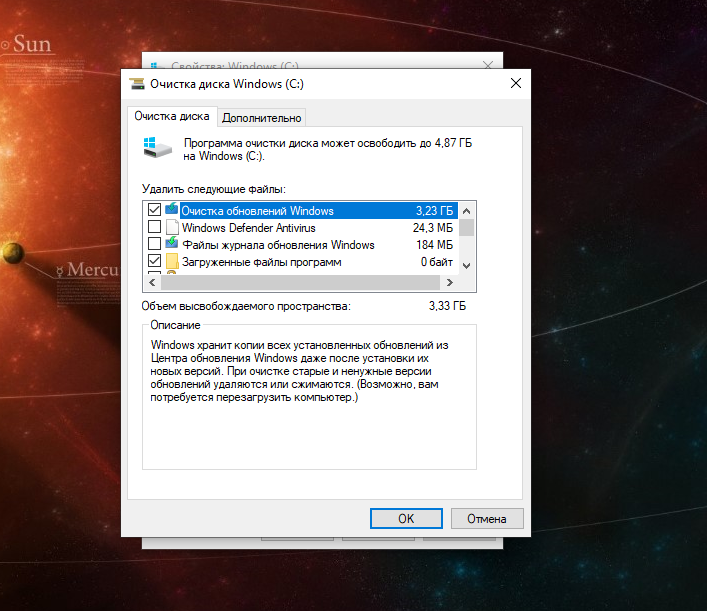Viewport: 707px width, 611px height.
Task: Click the horizontal scroll left arrow
Action: [152, 283]
